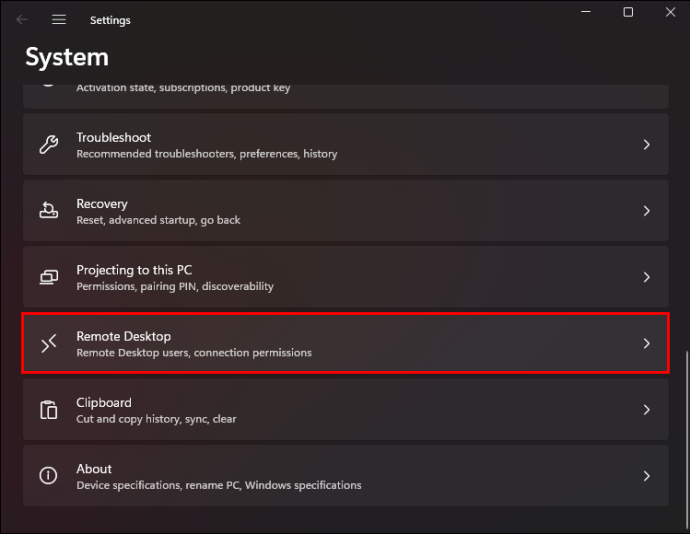Open Clipboard via its right chevron
Screen dimensions: 690x534
point(646,410)
